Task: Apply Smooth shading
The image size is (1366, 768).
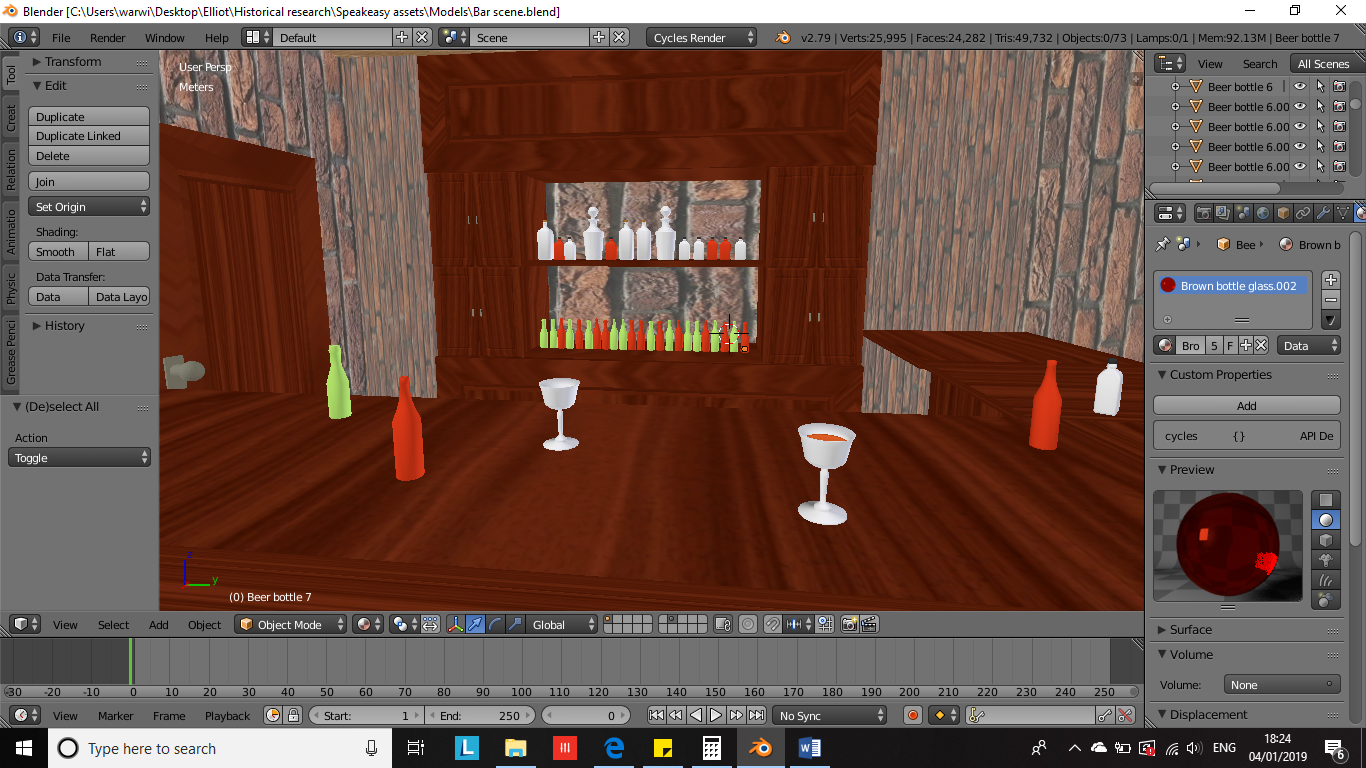Action: pos(57,252)
